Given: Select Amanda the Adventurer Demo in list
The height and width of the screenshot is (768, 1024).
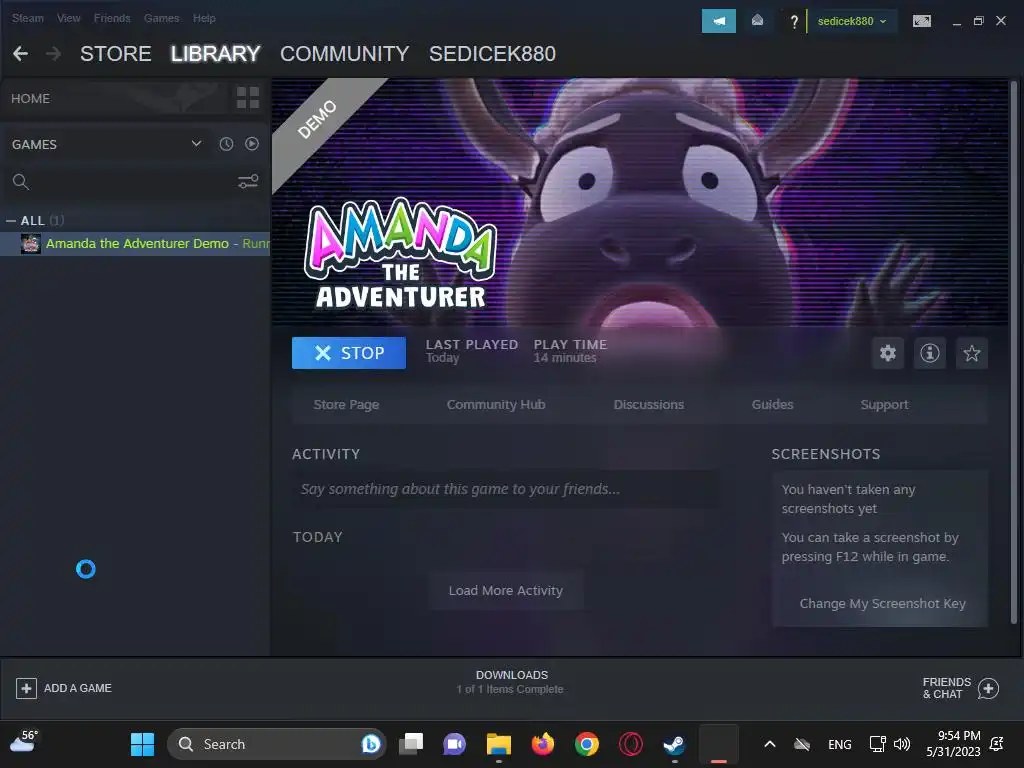Looking at the screenshot, I should tap(135, 244).
